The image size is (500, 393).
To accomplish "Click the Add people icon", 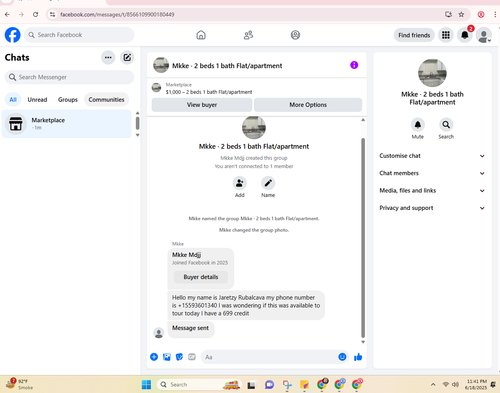I will click(x=240, y=183).
